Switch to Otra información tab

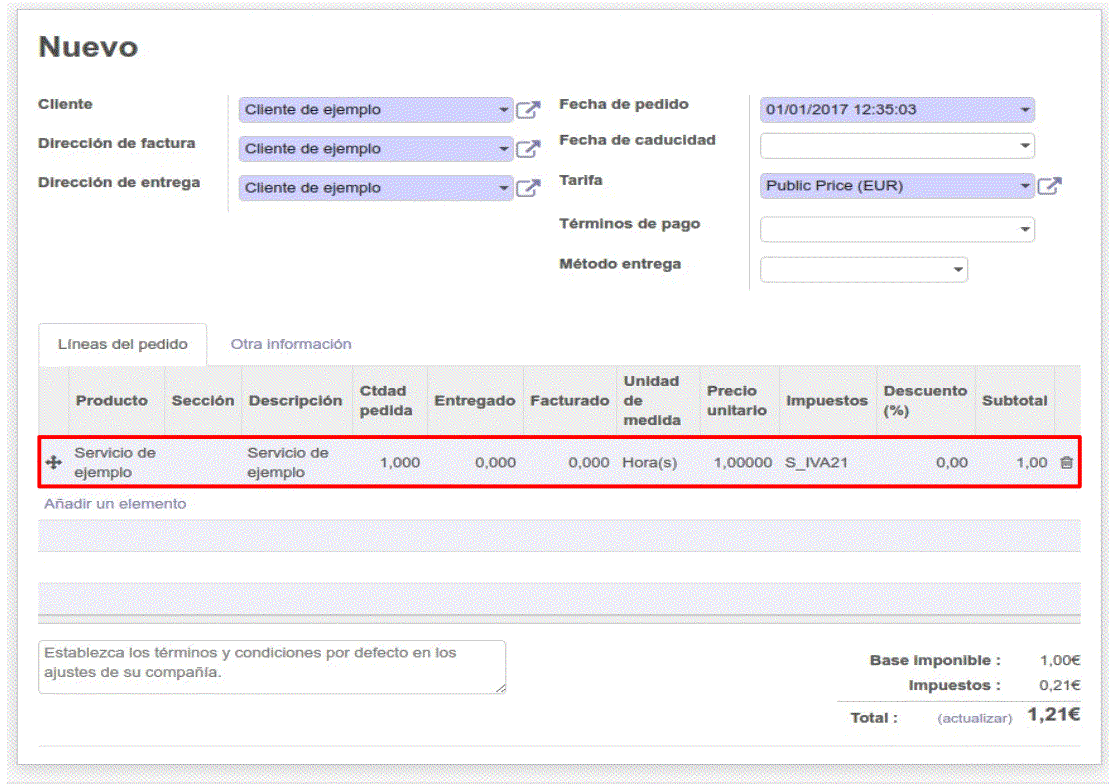pos(291,344)
